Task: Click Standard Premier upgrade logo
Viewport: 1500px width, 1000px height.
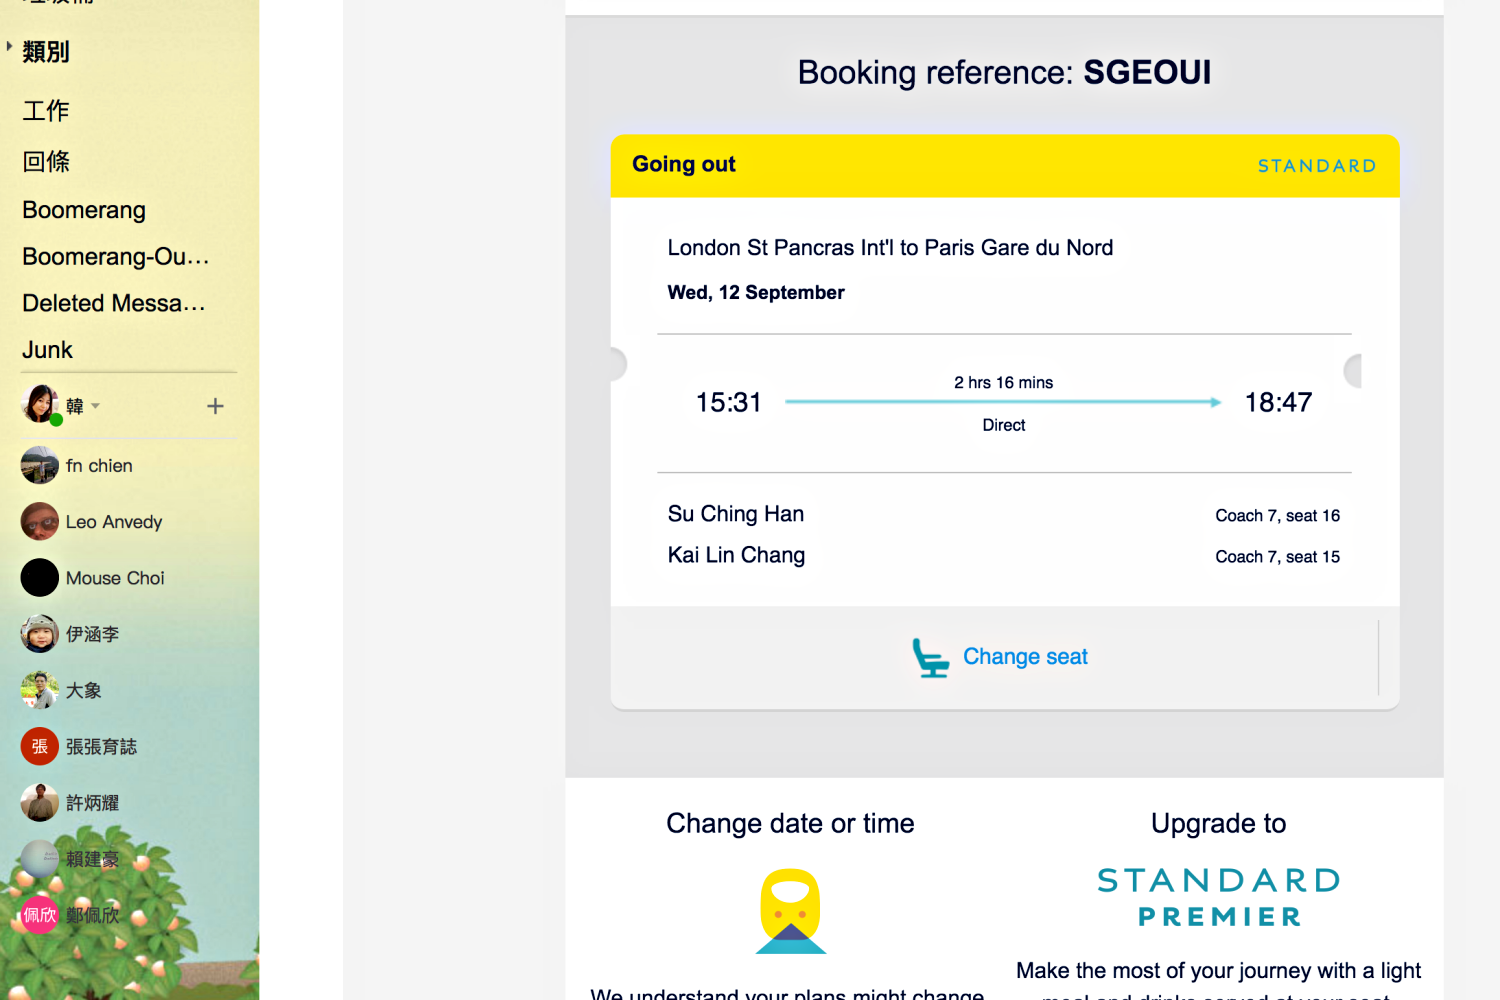Action: [x=1218, y=898]
